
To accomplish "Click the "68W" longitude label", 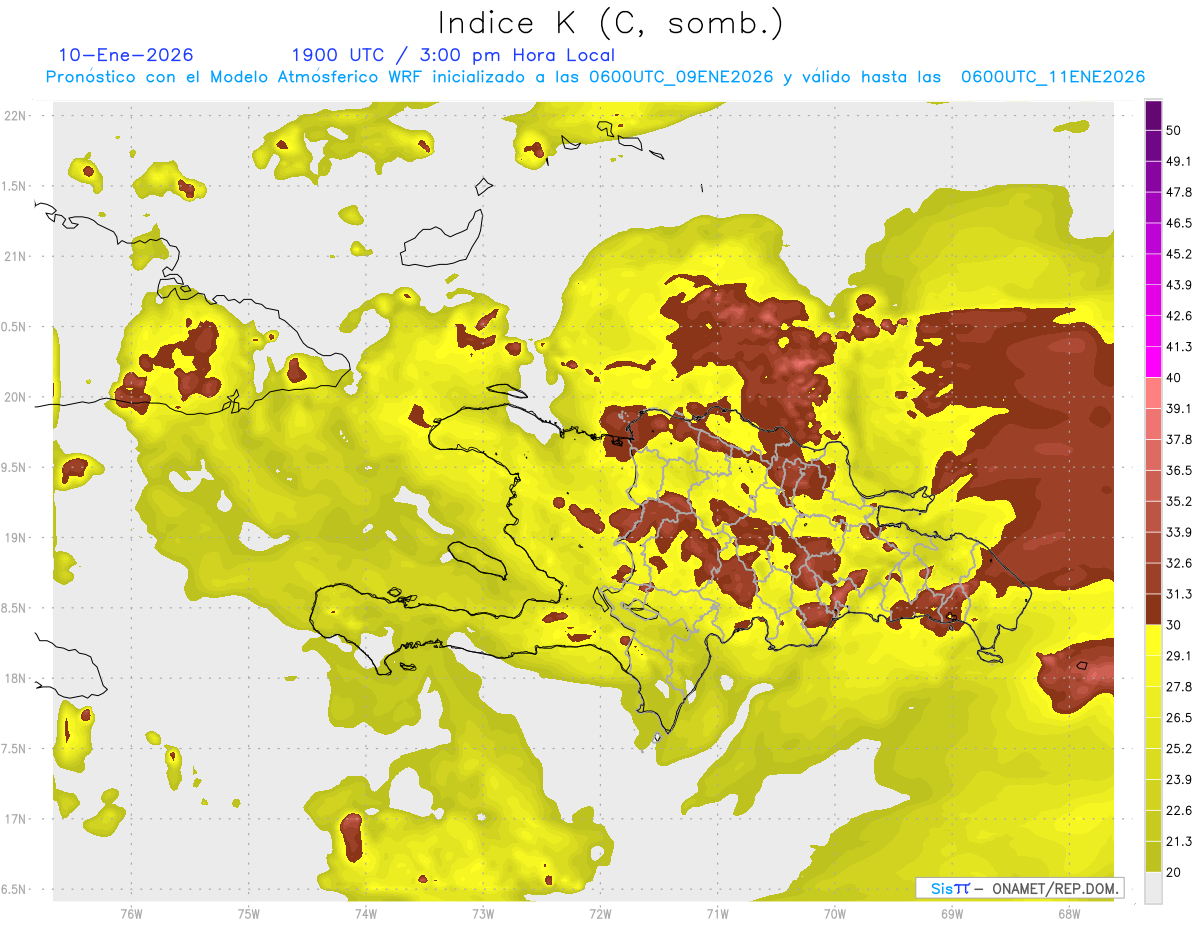I will pos(1069,914).
